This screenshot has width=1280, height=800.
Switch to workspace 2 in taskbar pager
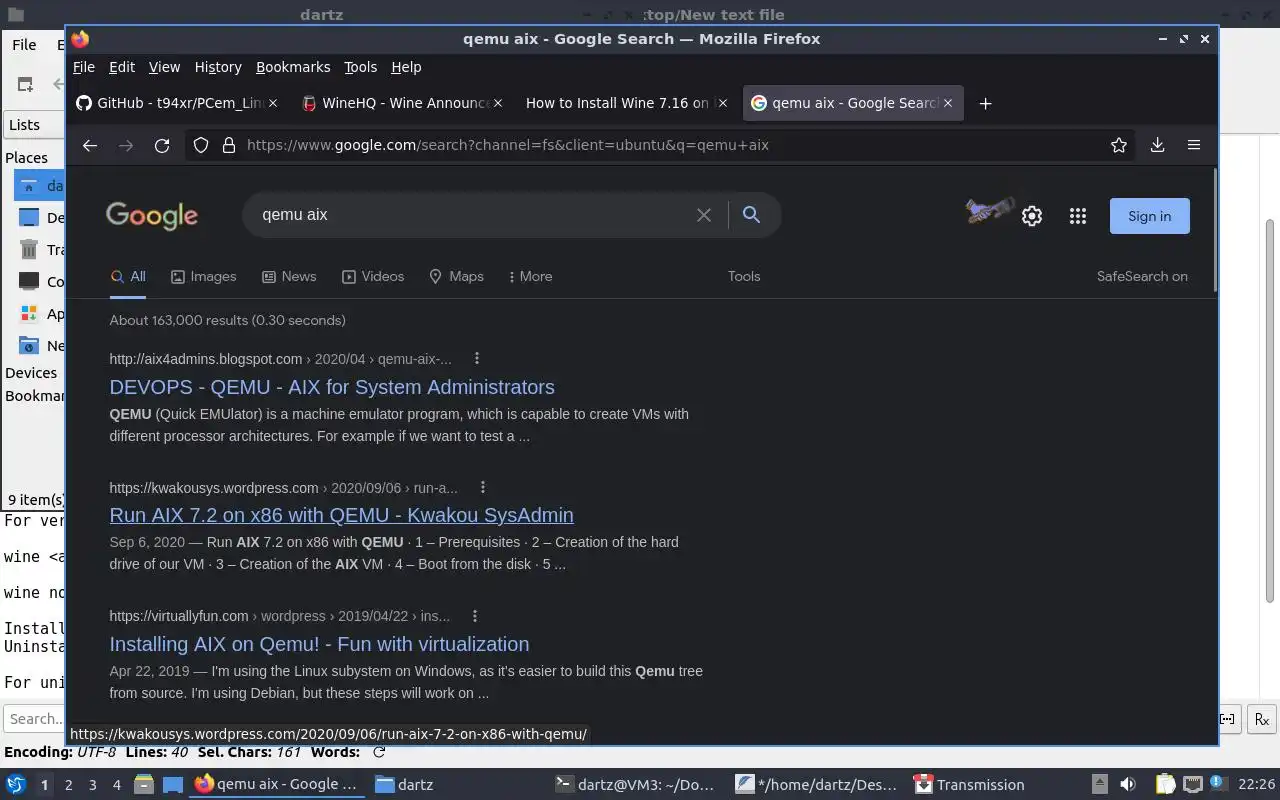69,785
